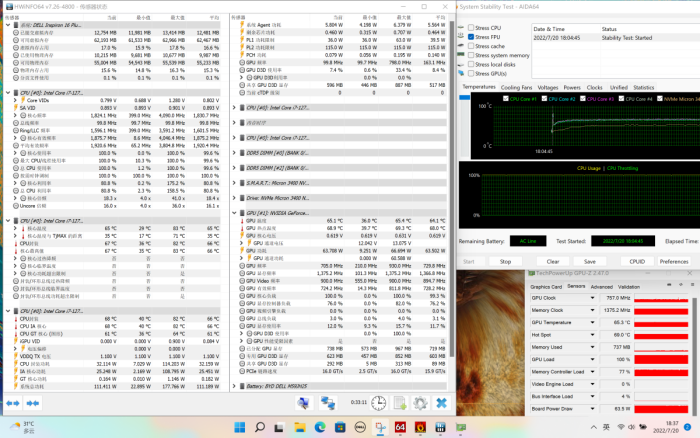Viewport: 700px width, 438px height.
Task: Switch to AIDA64 Cooling Fans tab
Action: coord(517,88)
